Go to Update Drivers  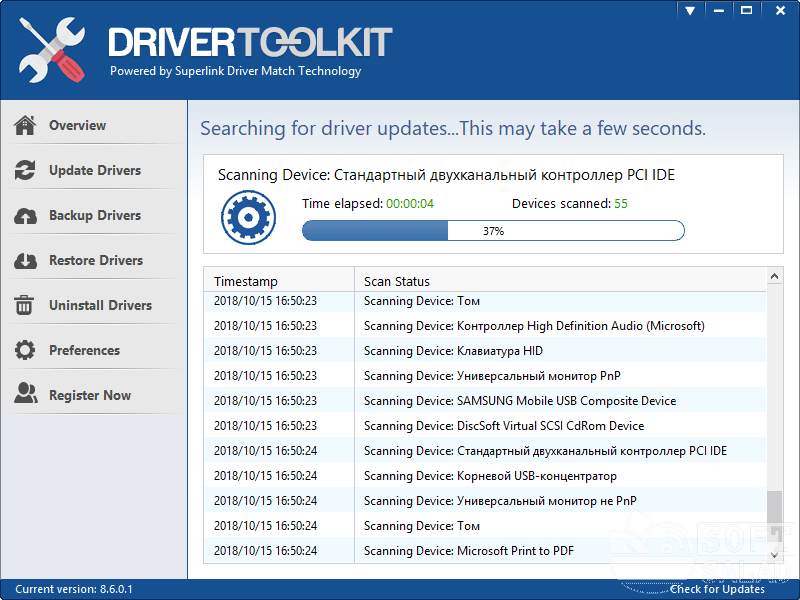pos(94,170)
